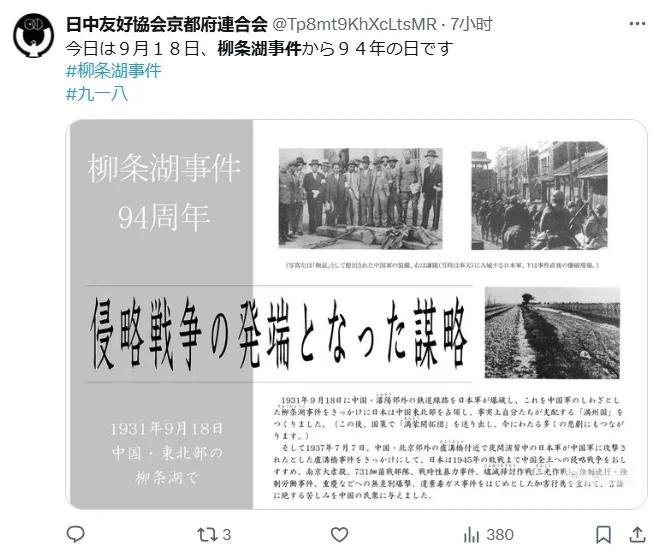
Task: Open the share upload icon
Action: (637, 535)
